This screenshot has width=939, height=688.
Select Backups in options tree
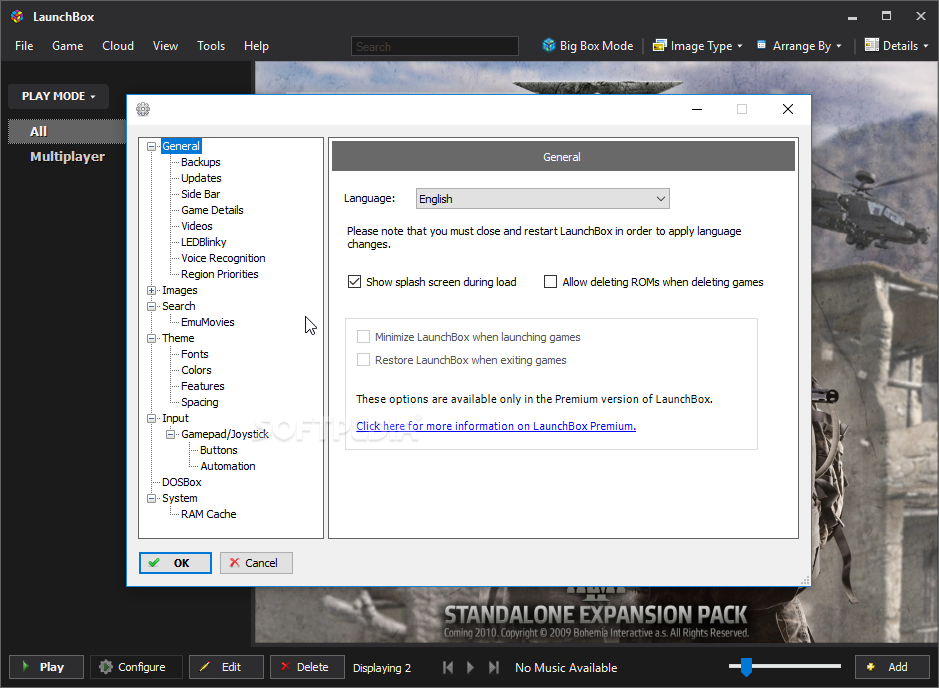point(201,162)
